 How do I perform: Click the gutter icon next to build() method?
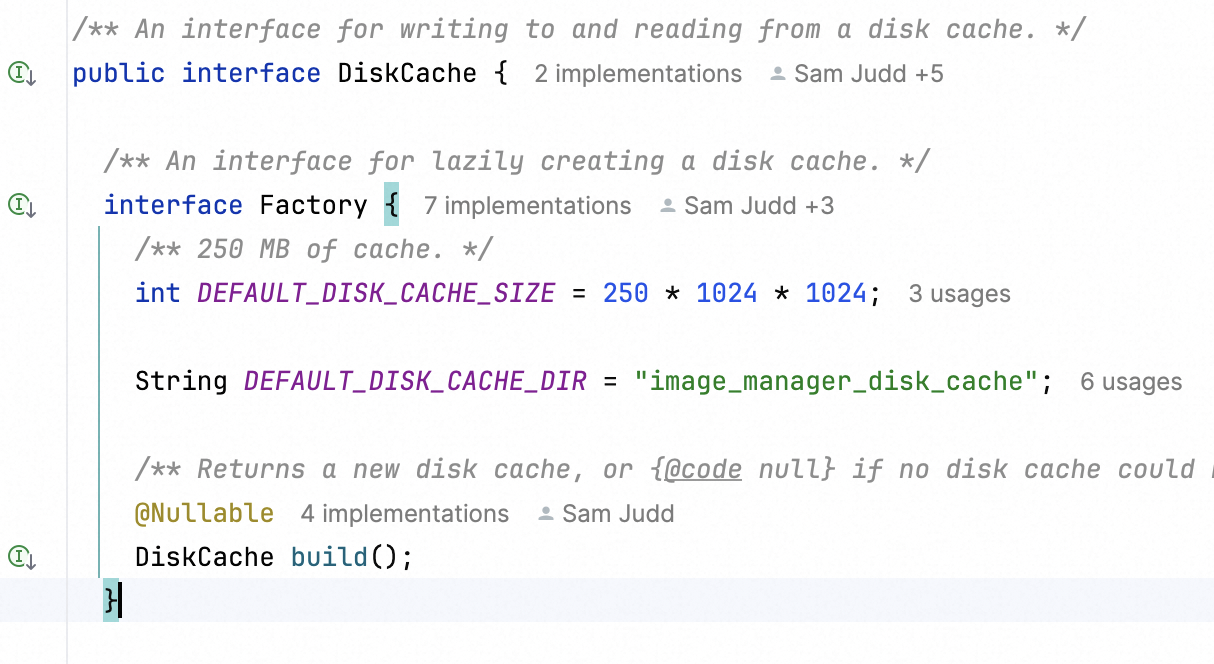pos(21,557)
